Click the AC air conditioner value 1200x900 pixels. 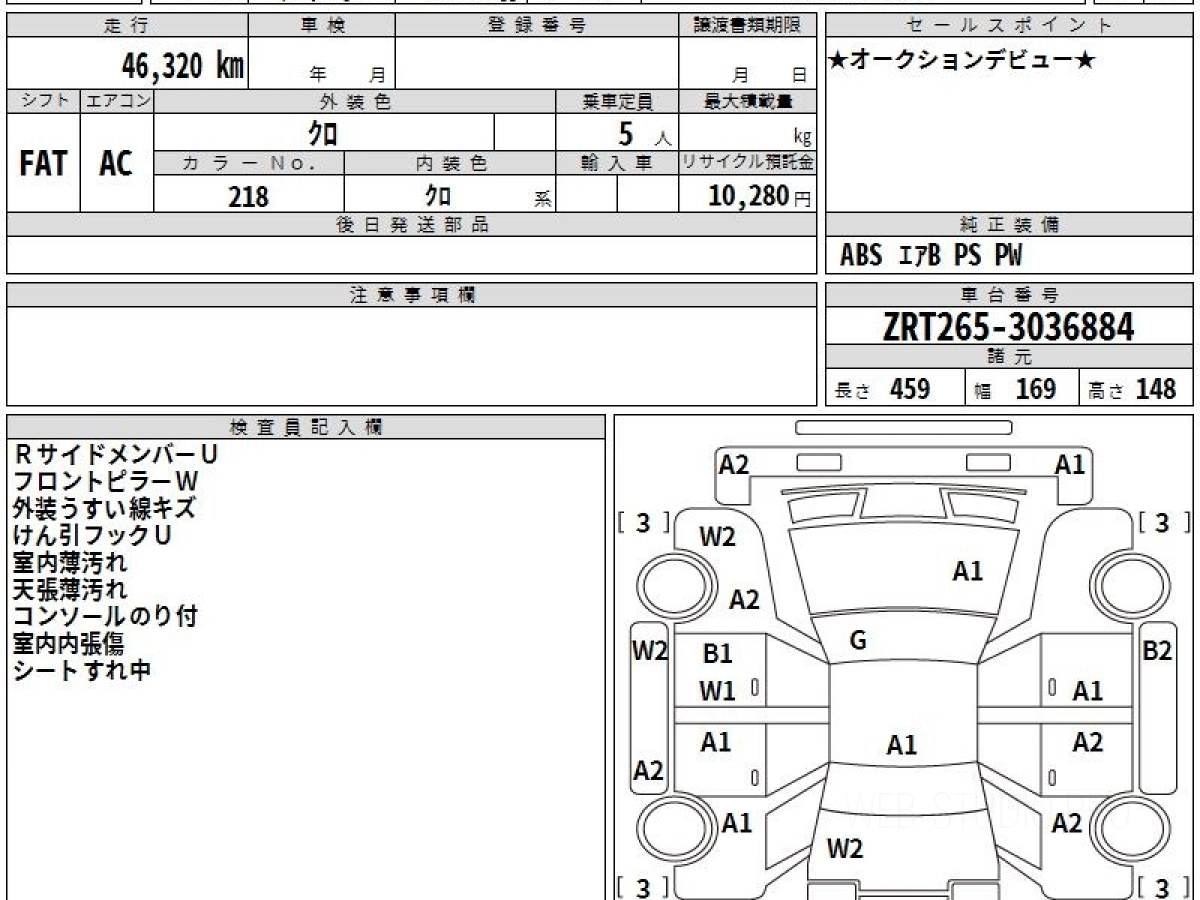pyautogui.click(x=116, y=164)
